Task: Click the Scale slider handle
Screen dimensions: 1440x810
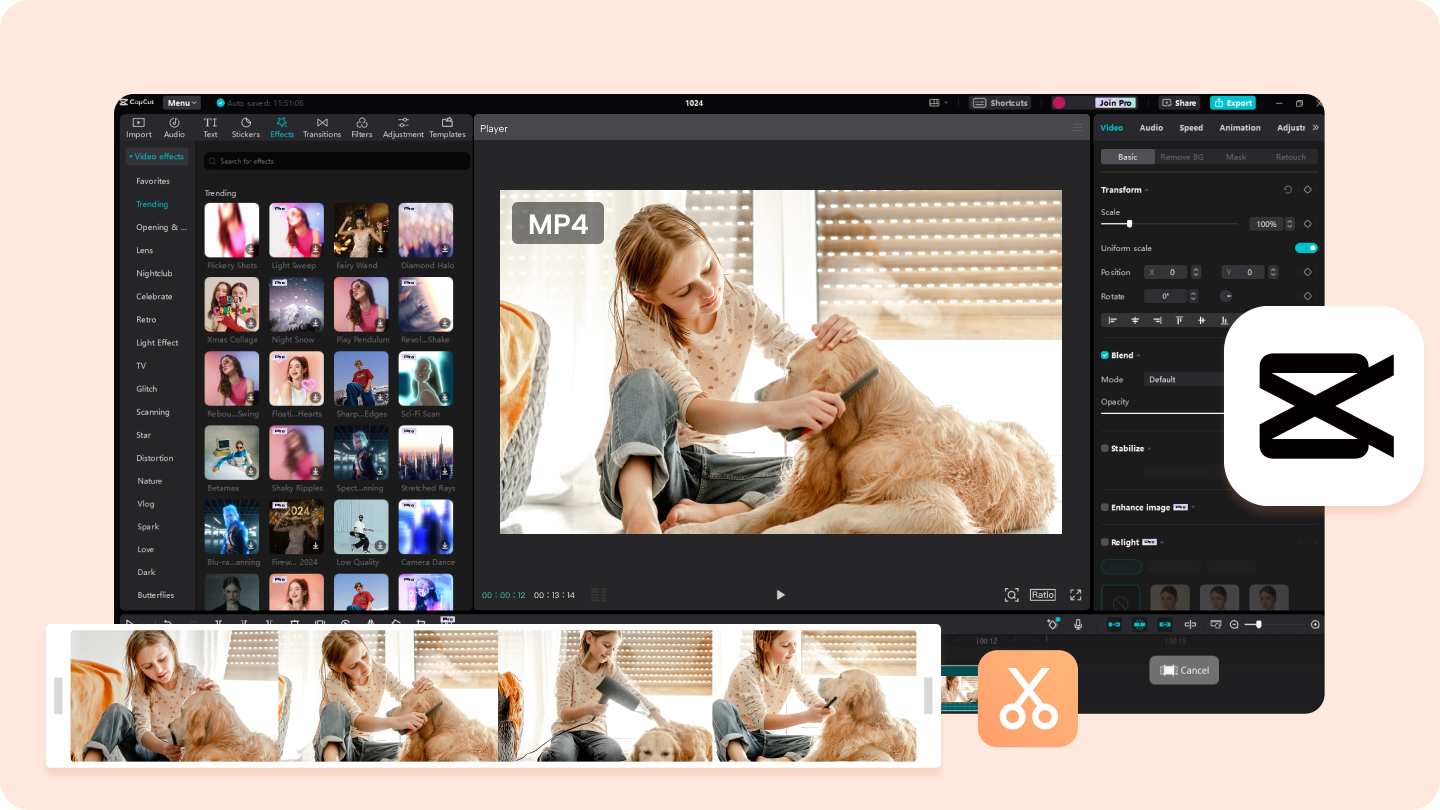Action: coord(1129,224)
